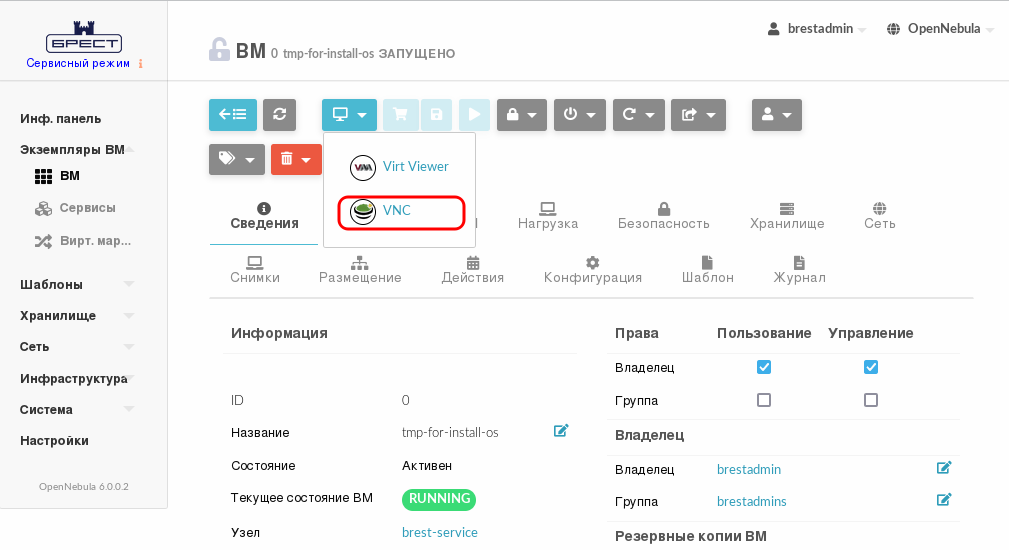The image size is (1009, 550).
Task: Open the lock actions dropdown
Action: tap(522, 115)
